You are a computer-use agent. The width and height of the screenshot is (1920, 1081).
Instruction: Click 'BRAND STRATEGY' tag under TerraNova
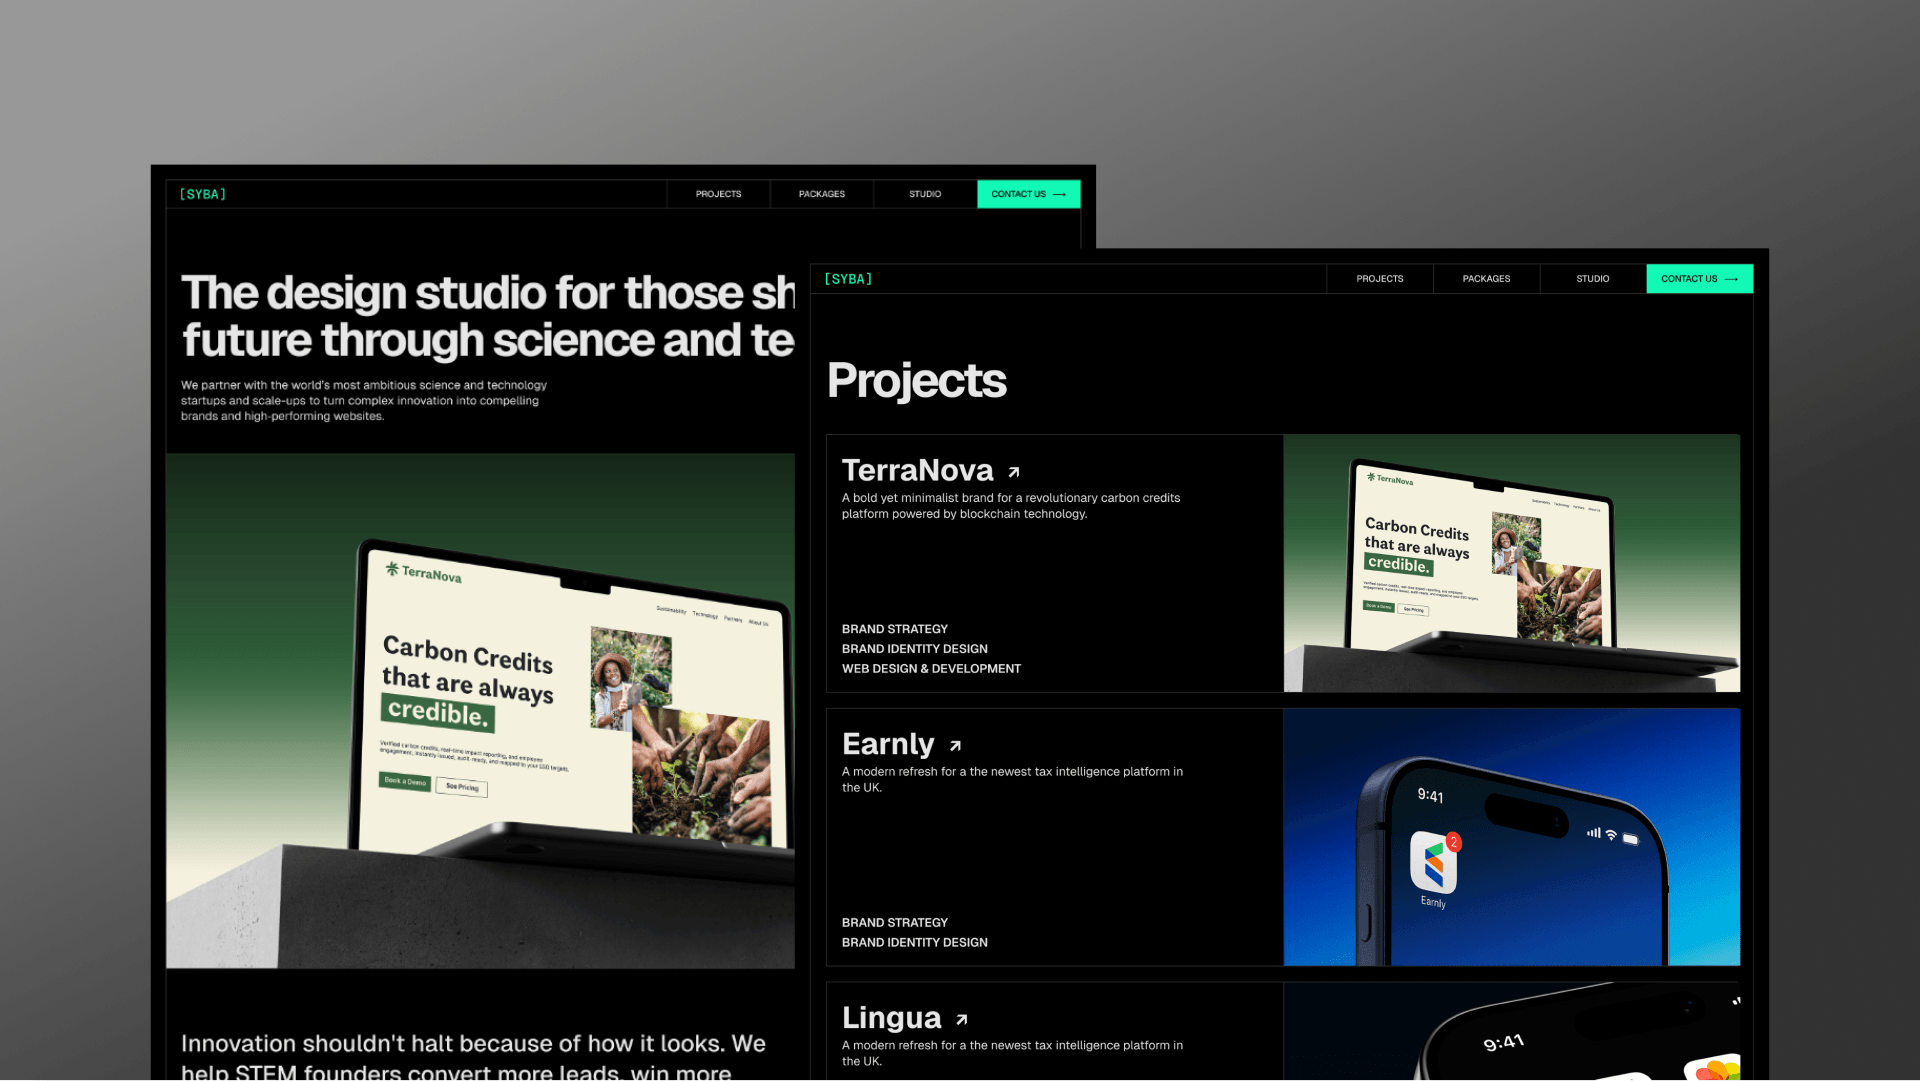pyautogui.click(x=894, y=629)
